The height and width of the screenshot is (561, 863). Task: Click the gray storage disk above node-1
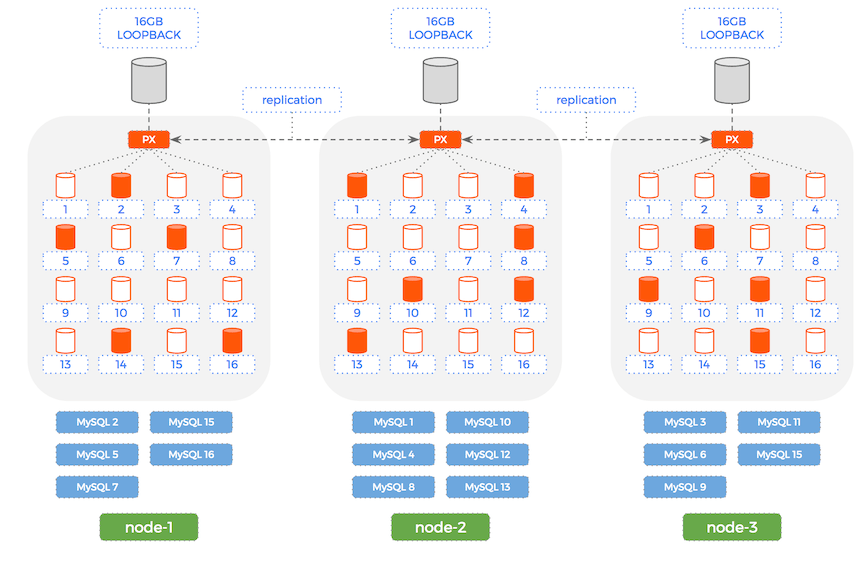click(149, 80)
